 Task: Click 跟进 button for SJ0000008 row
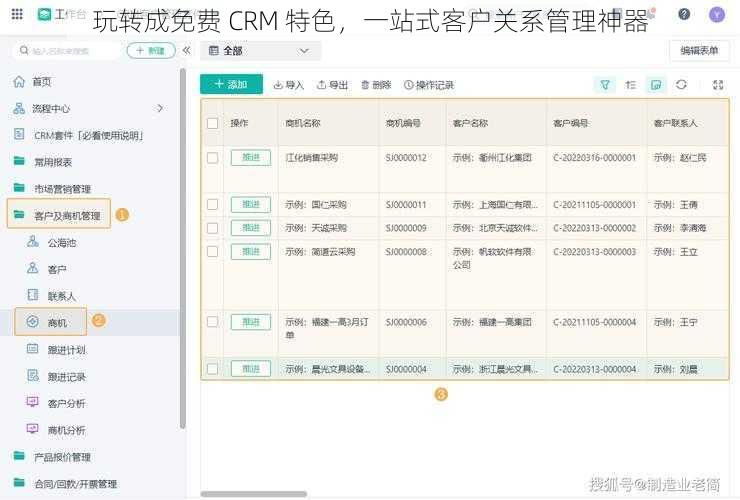coord(251,251)
